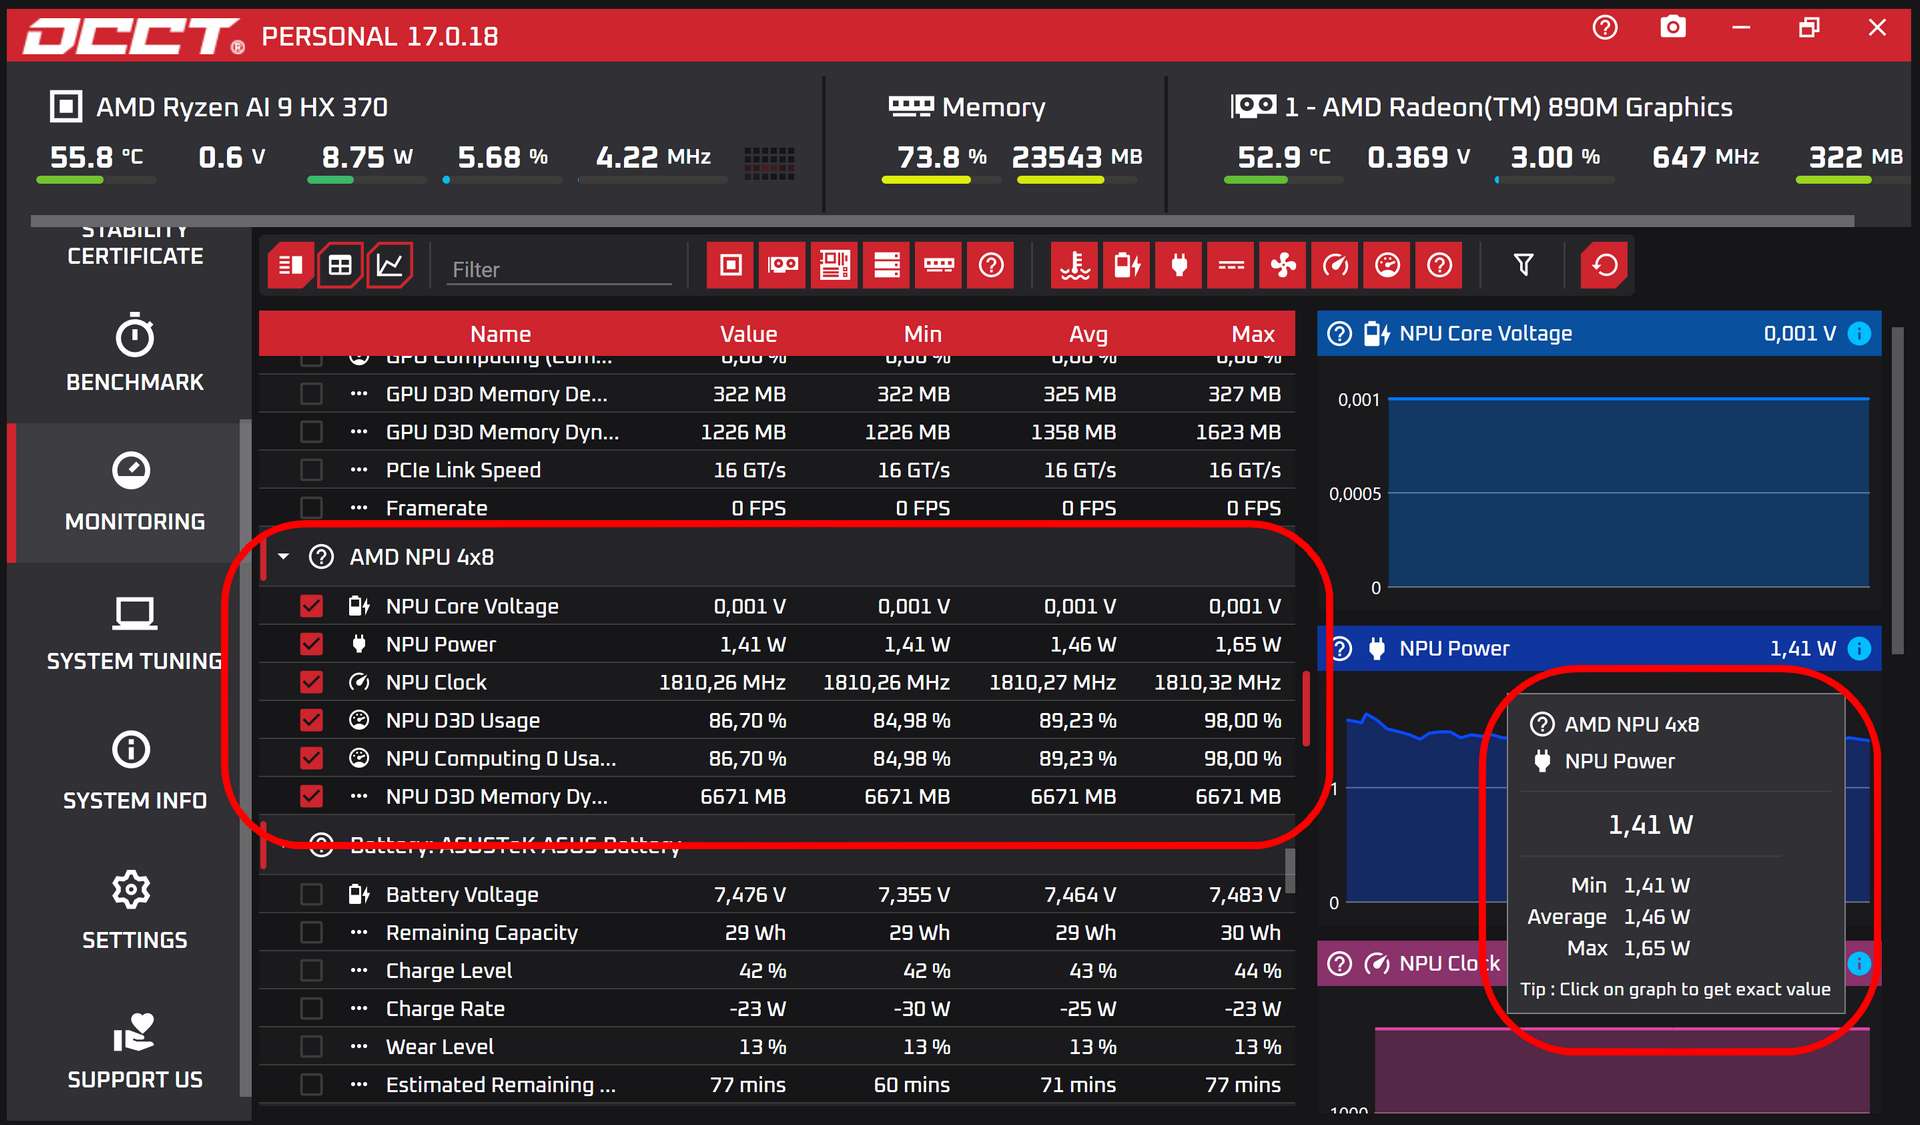Click the graph panel's vertical scrollbar
The height and width of the screenshot is (1125, 1920).
tap(1897, 490)
